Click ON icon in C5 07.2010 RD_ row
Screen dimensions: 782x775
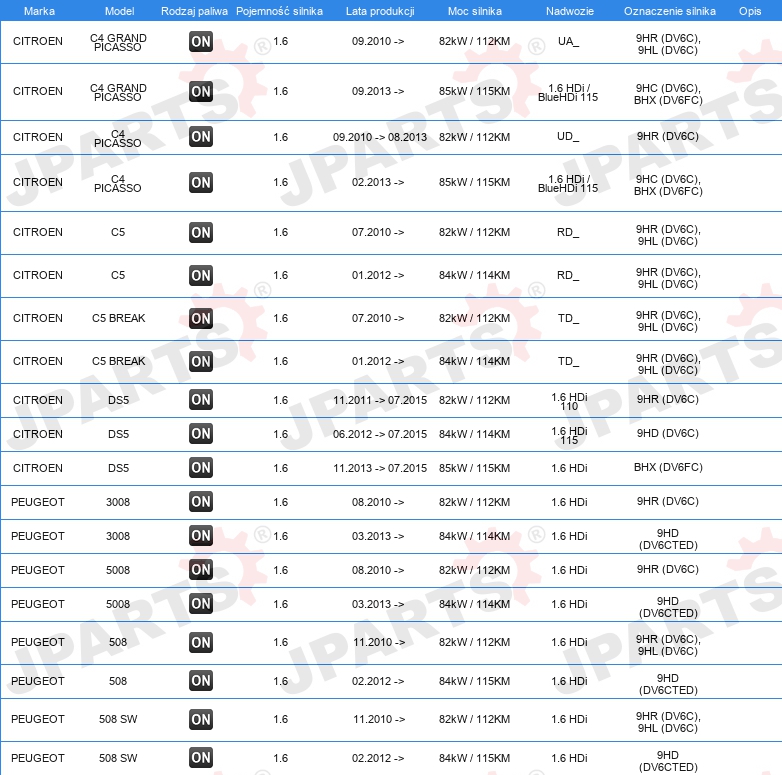[201, 232]
